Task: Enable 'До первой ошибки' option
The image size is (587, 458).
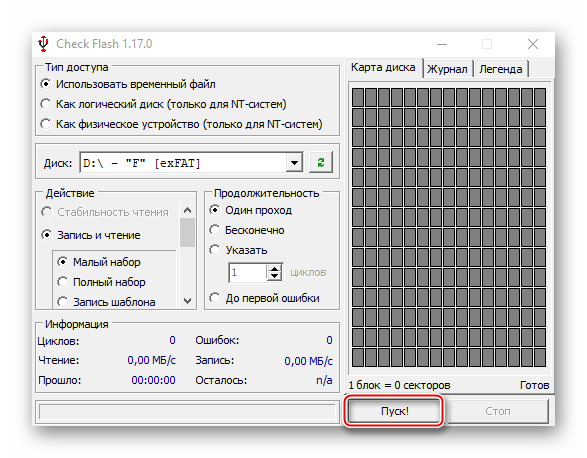Action: [264, 298]
